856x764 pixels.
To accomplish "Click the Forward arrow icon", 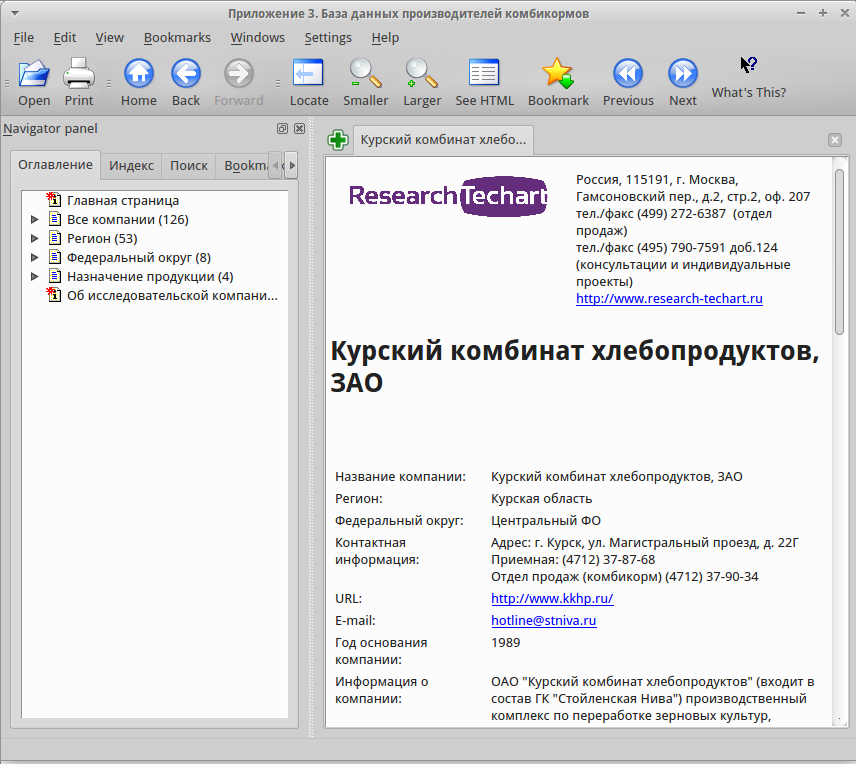I will (x=239, y=74).
